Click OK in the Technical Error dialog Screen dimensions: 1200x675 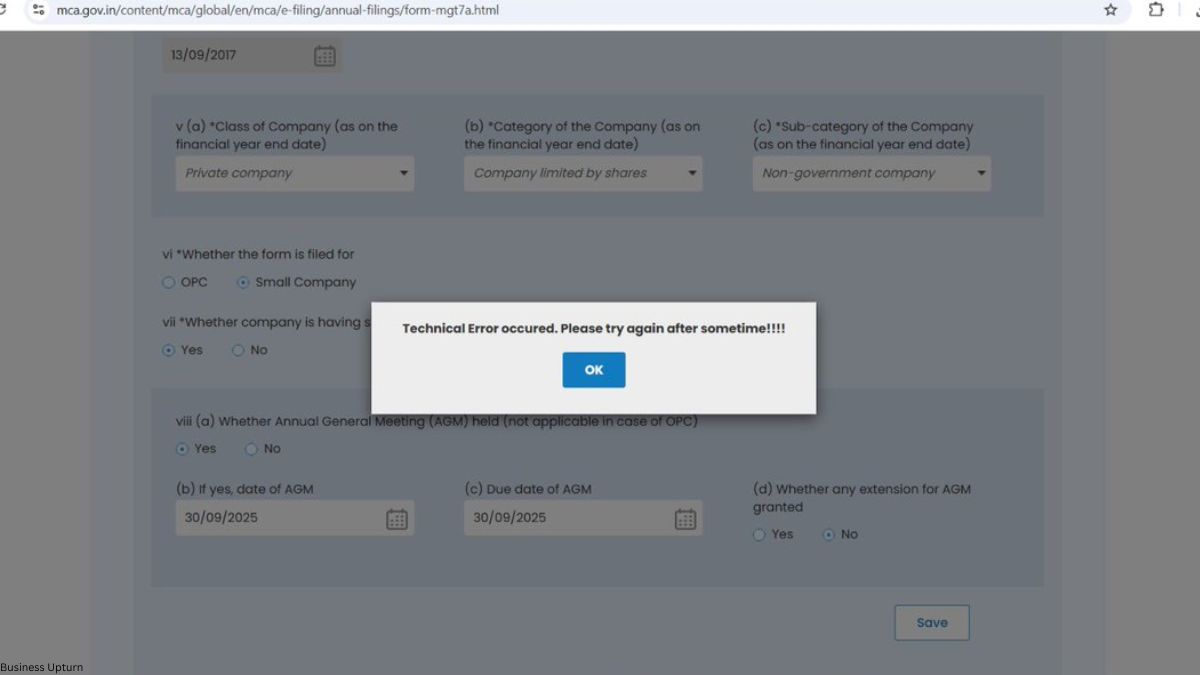[593, 370]
